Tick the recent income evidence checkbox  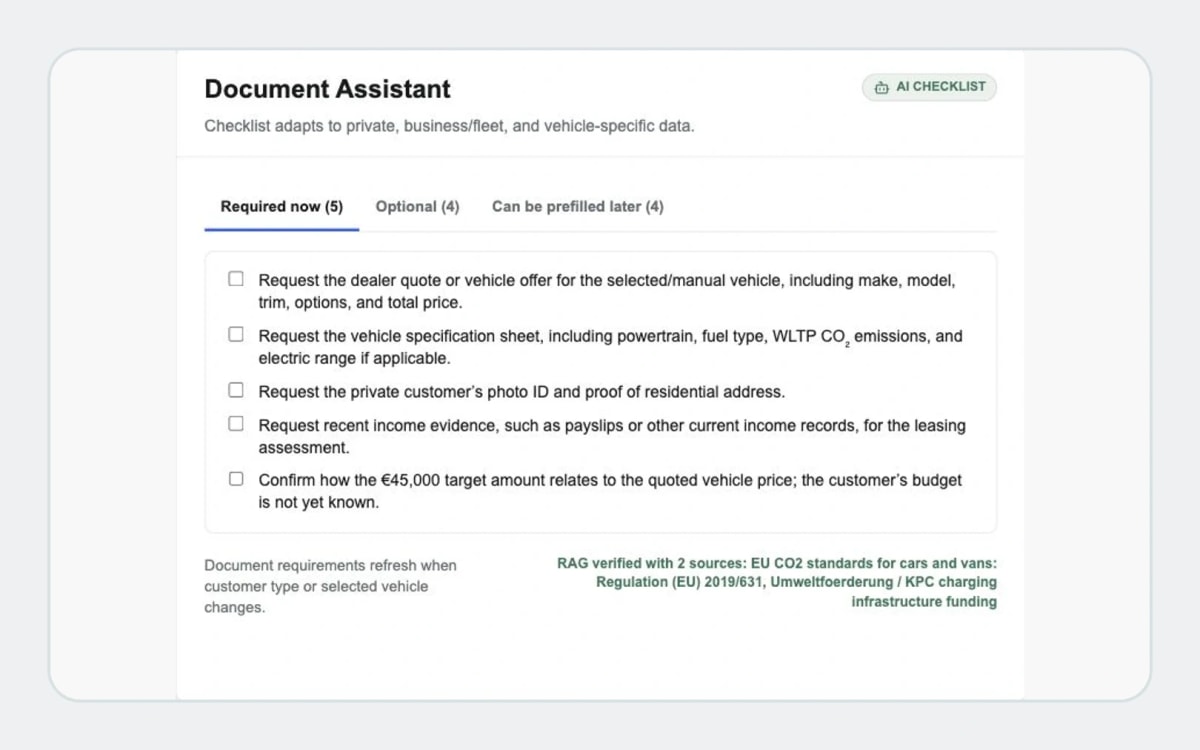click(x=236, y=423)
